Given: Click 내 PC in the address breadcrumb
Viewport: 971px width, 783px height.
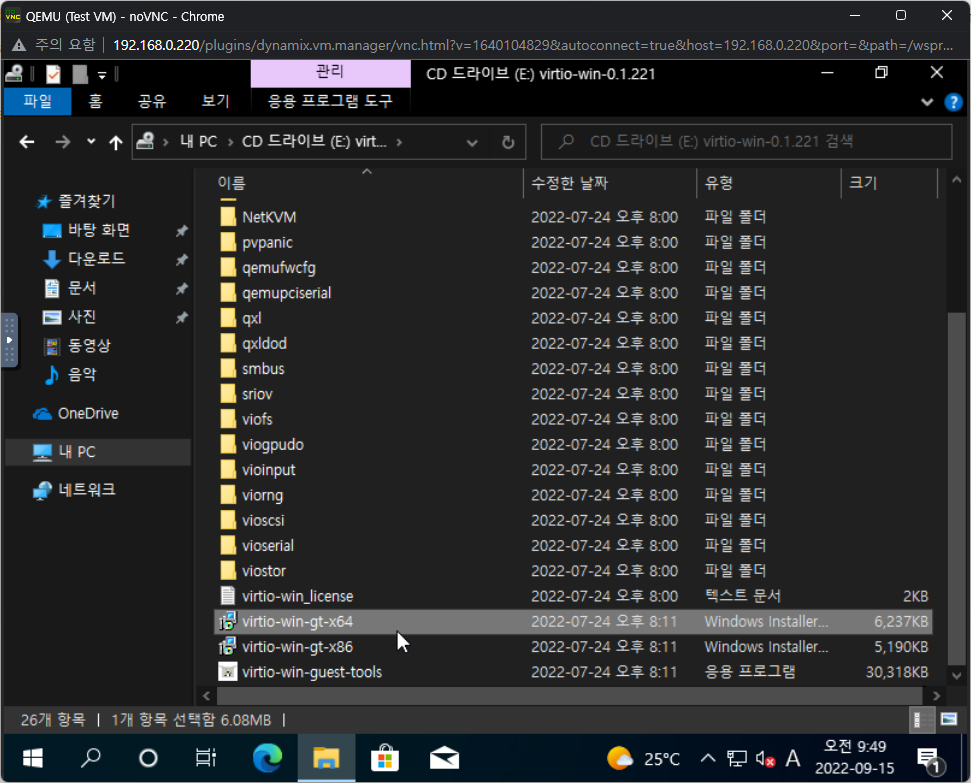Looking at the screenshot, I should (x=198, y=142).
